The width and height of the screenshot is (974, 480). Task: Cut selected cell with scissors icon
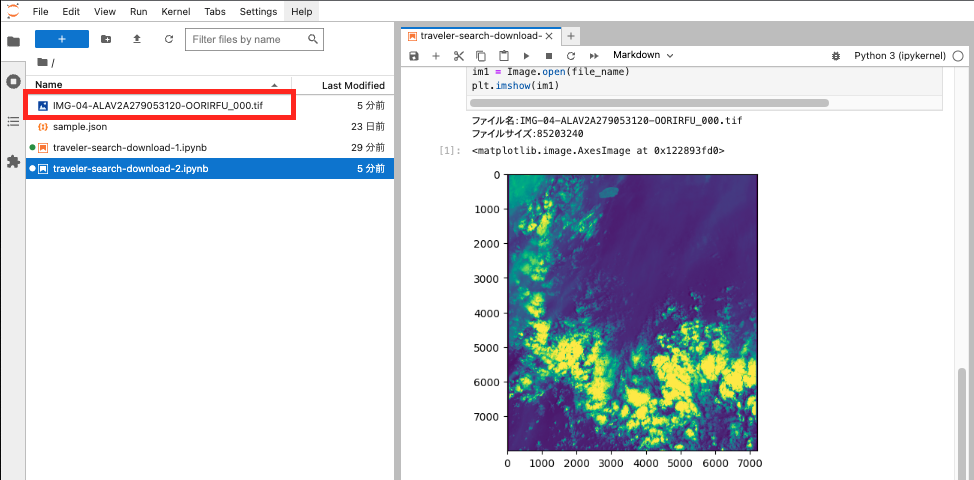click(458, 56)
